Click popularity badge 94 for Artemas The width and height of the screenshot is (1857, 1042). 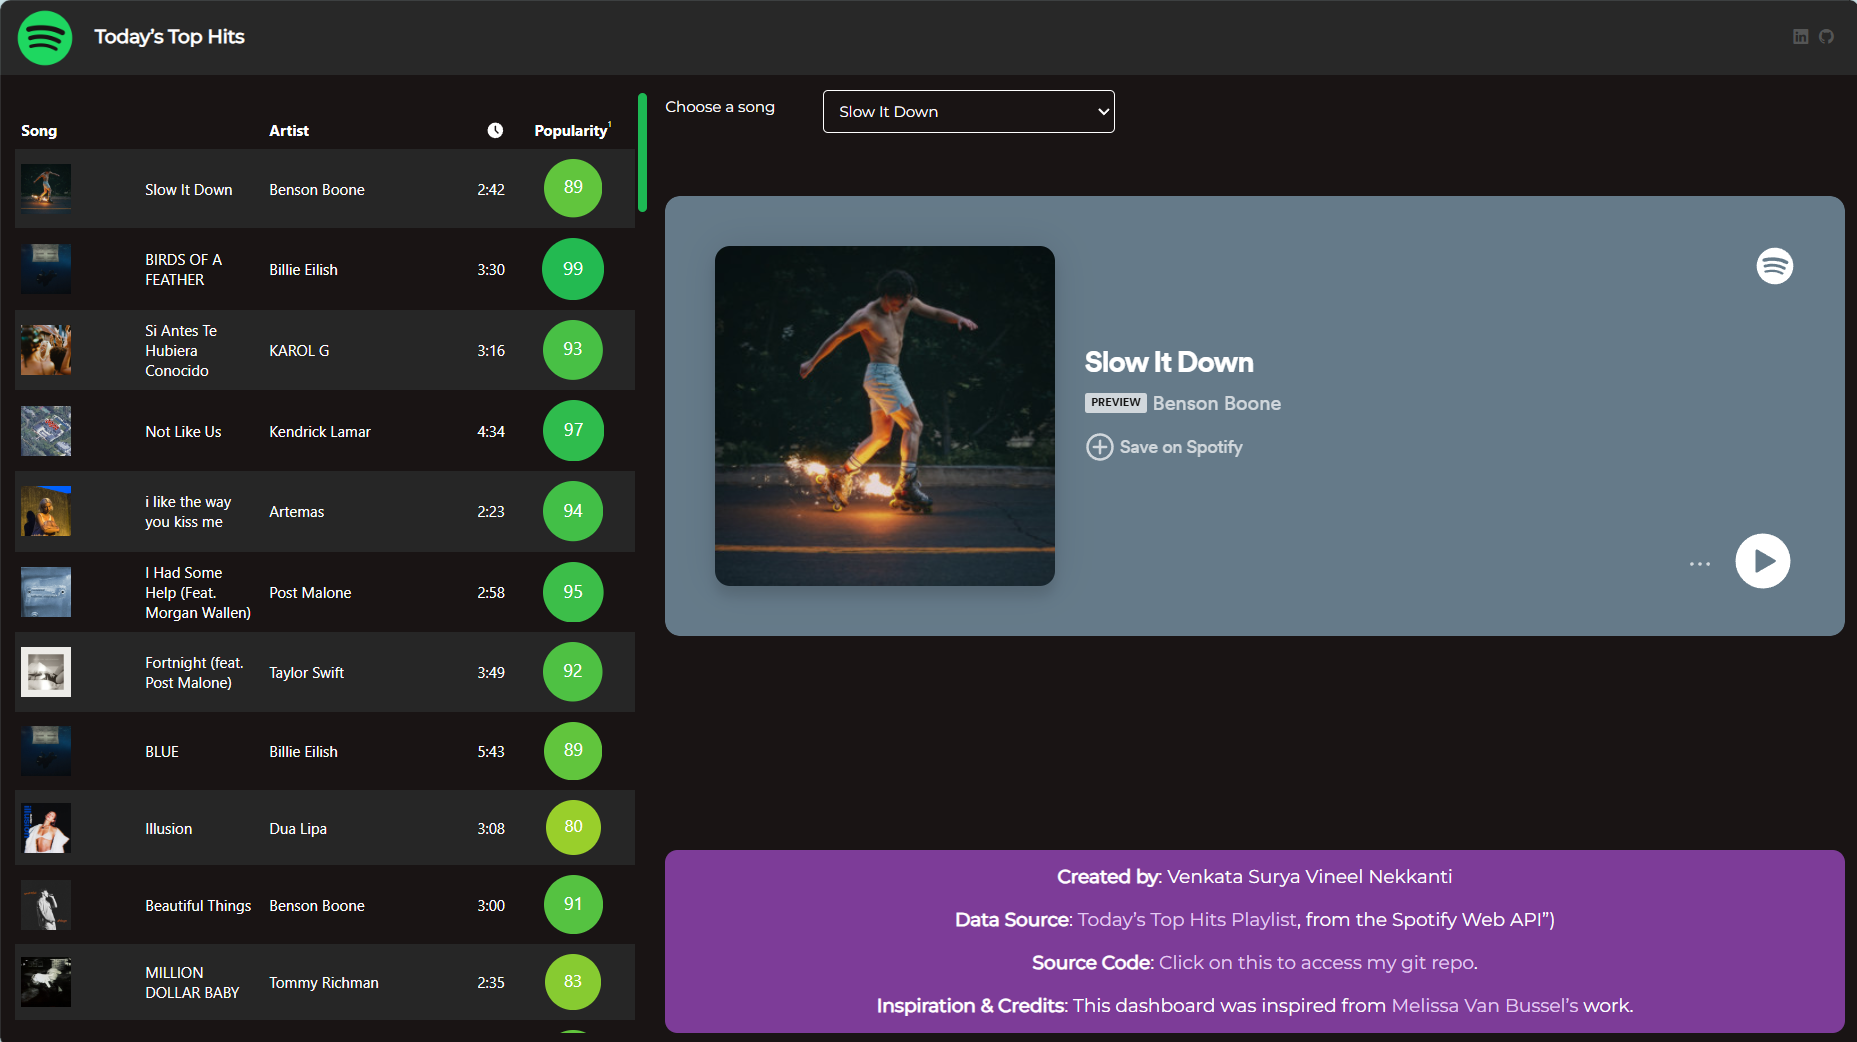[x=573, y=511]
